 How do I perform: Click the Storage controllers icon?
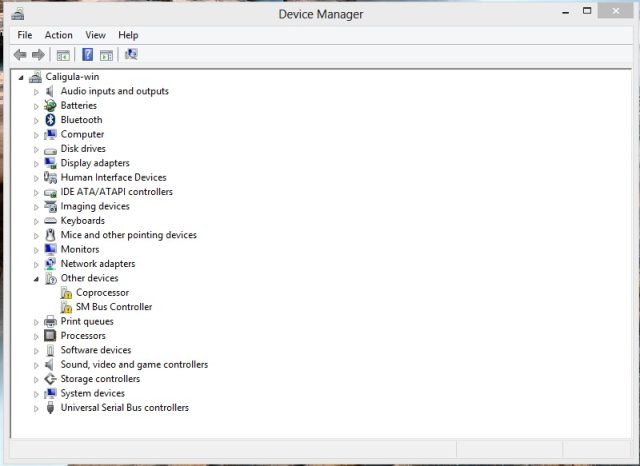point(50,379)
